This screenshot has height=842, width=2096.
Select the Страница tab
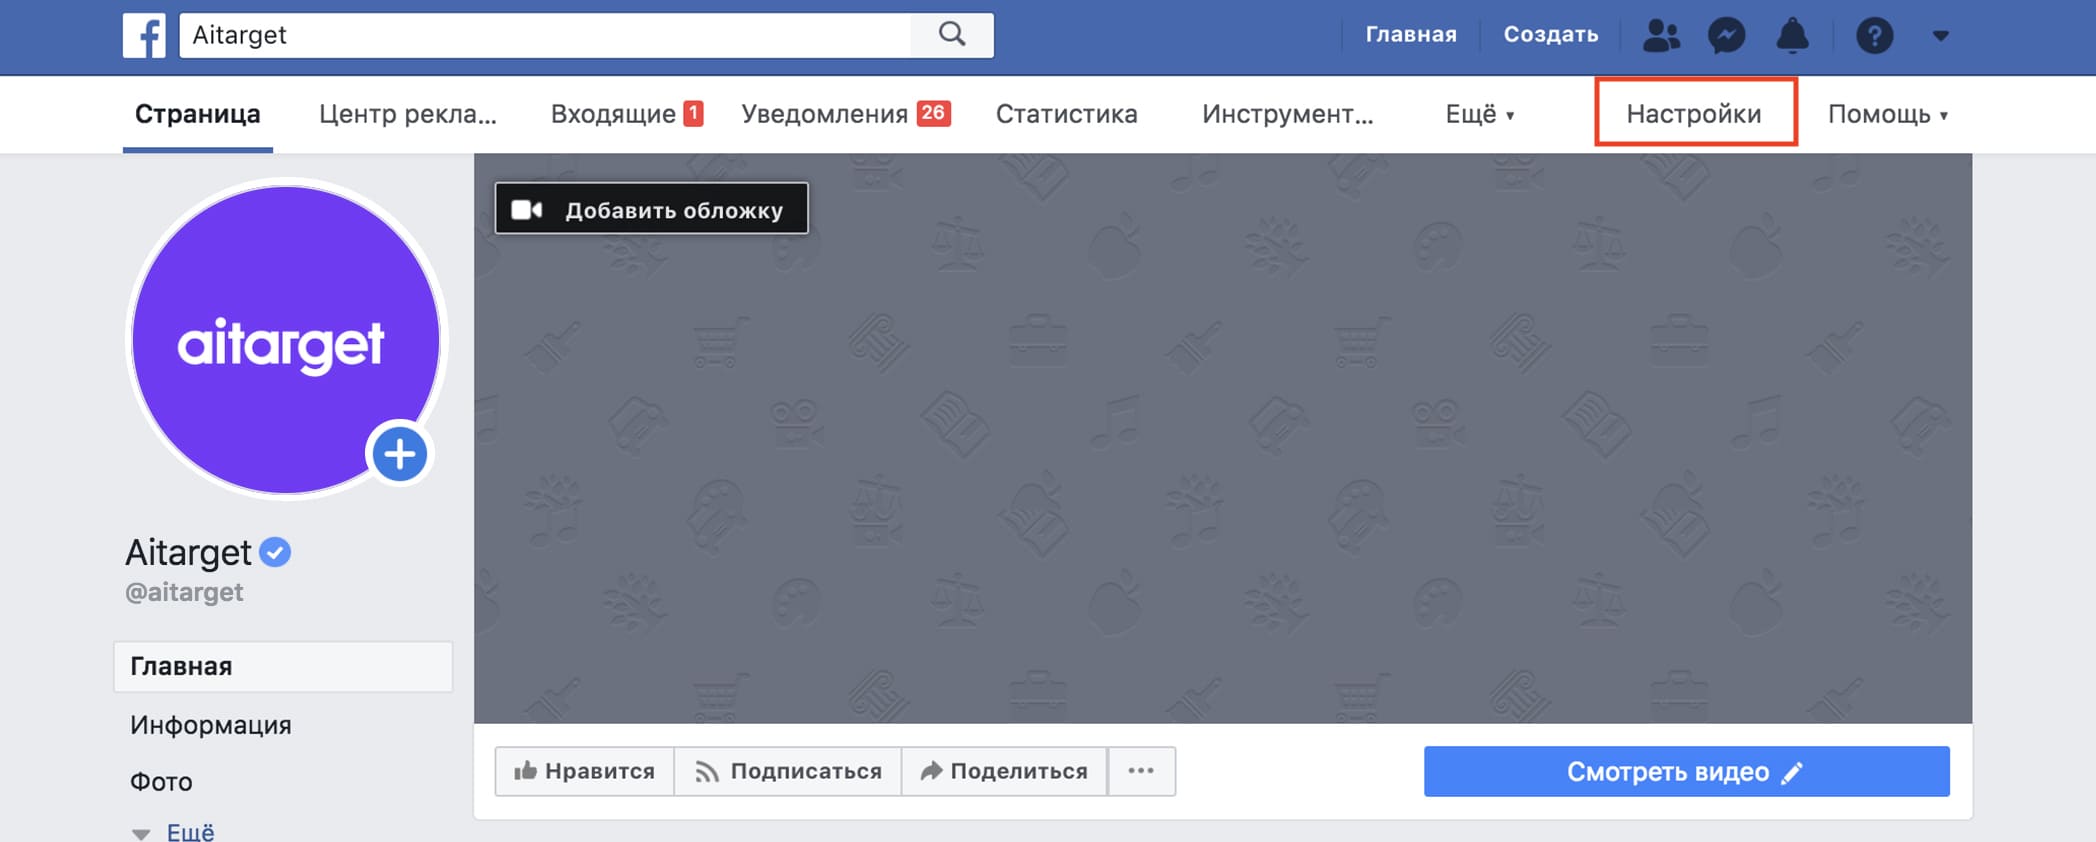pos(198,114)
